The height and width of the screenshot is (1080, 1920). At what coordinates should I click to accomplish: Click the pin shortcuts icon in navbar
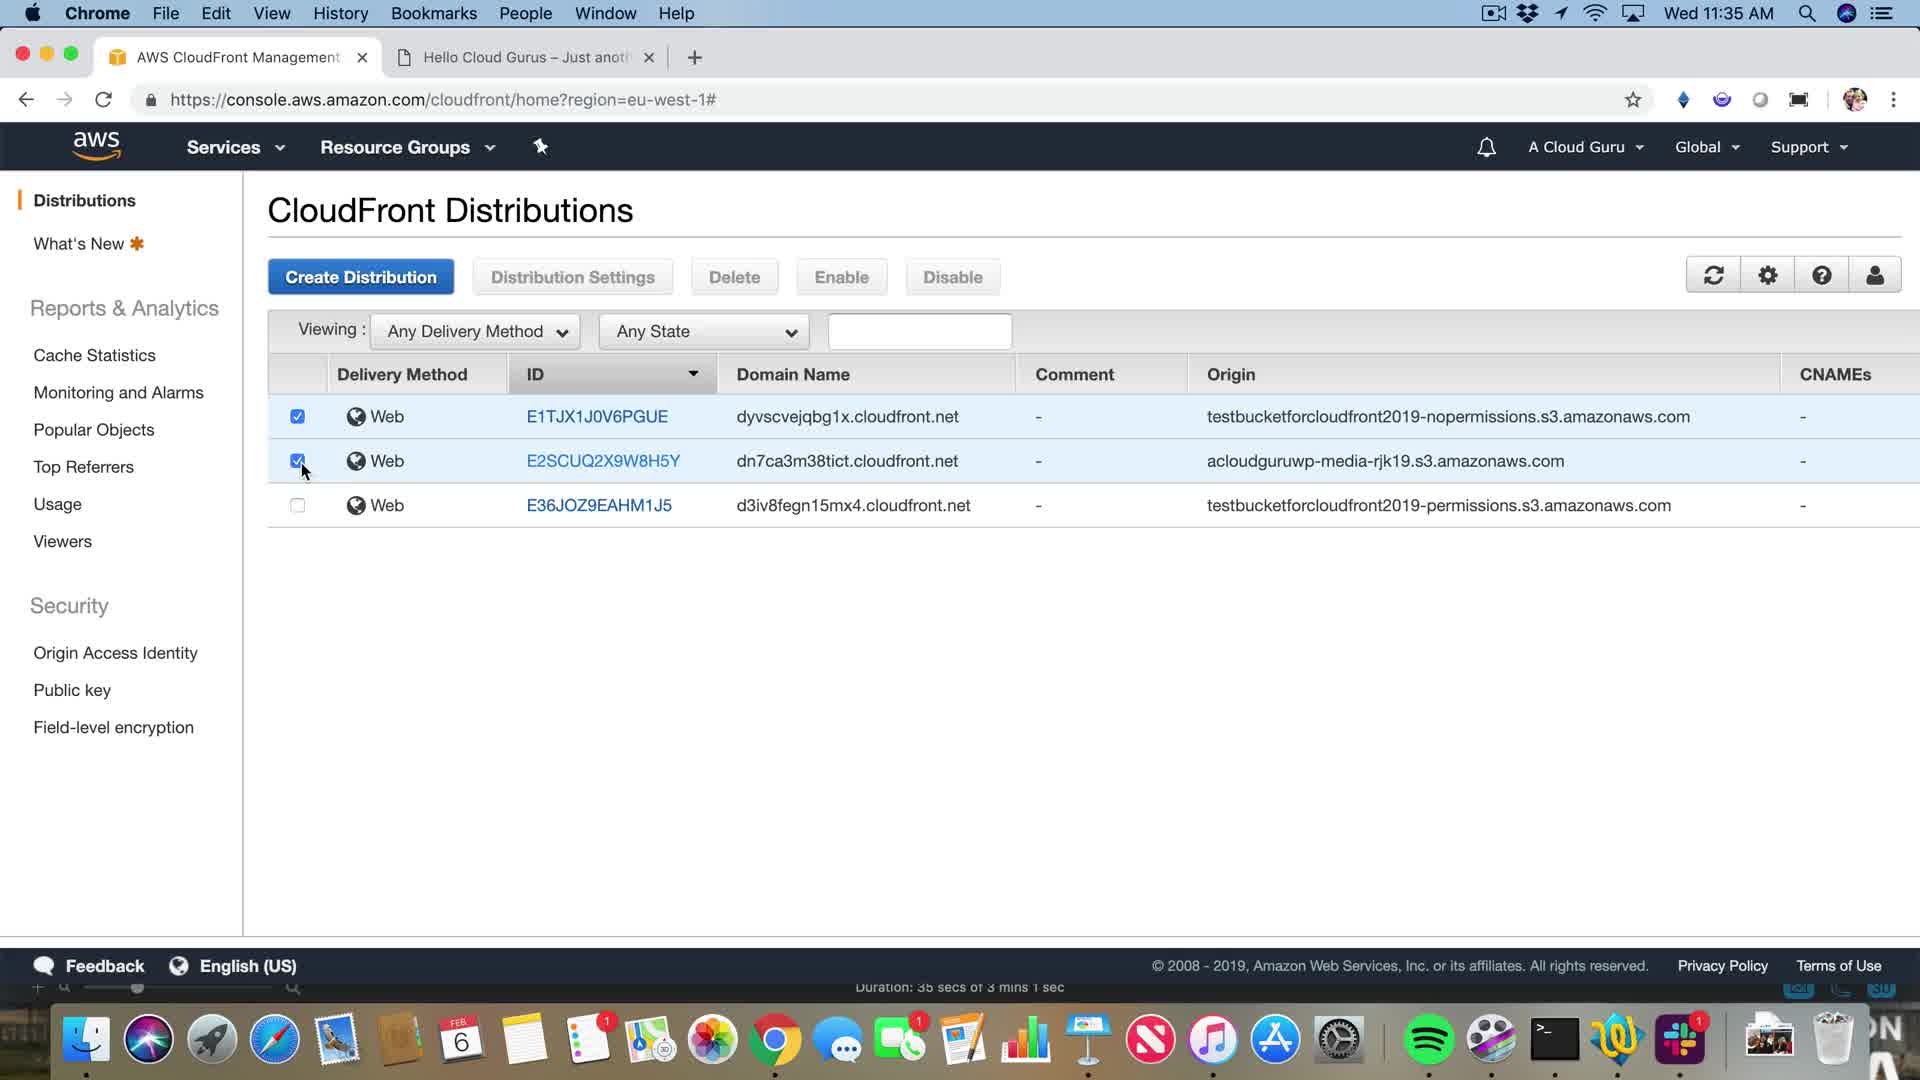540,147
